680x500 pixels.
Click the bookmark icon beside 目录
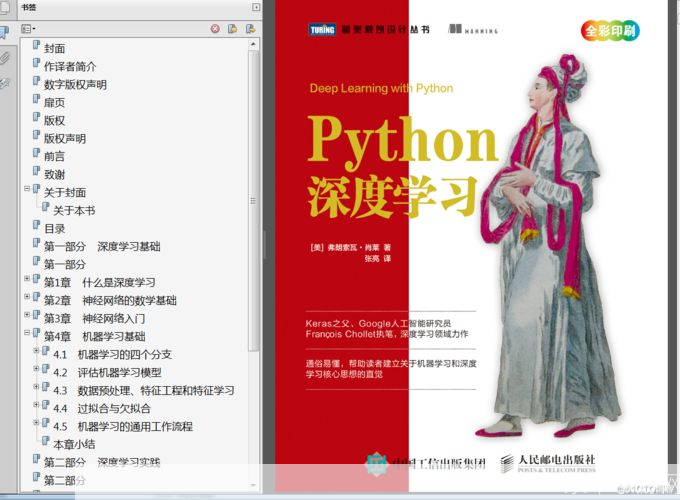click(36, 225)
